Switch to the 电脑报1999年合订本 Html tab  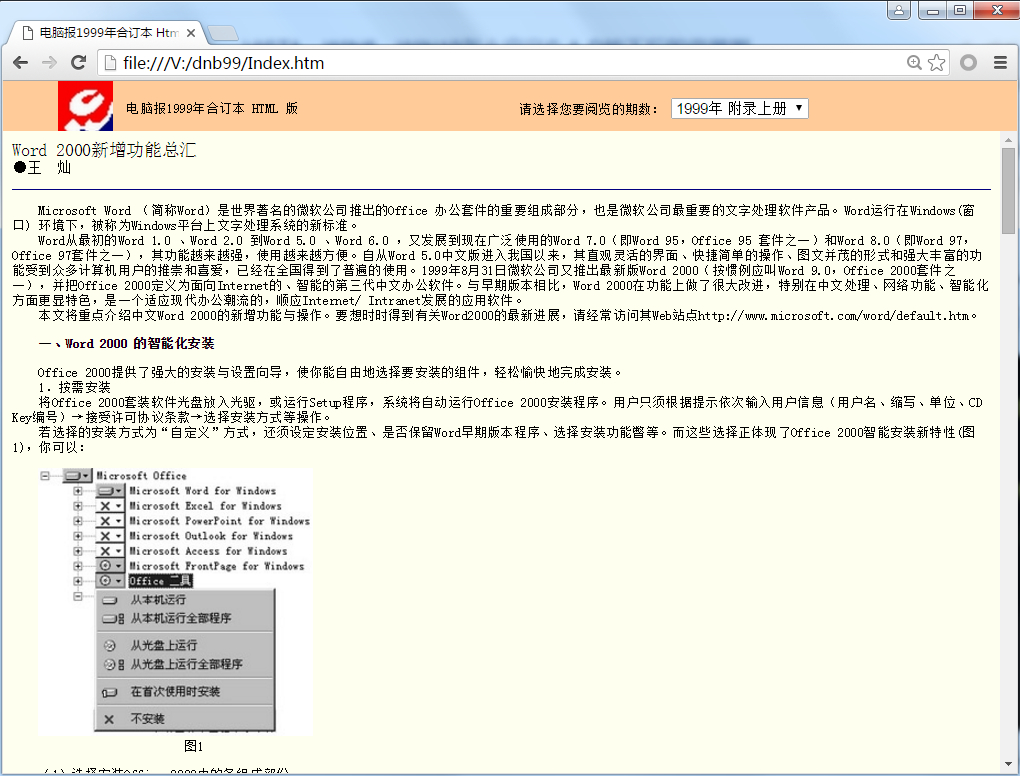pos(108,33)
